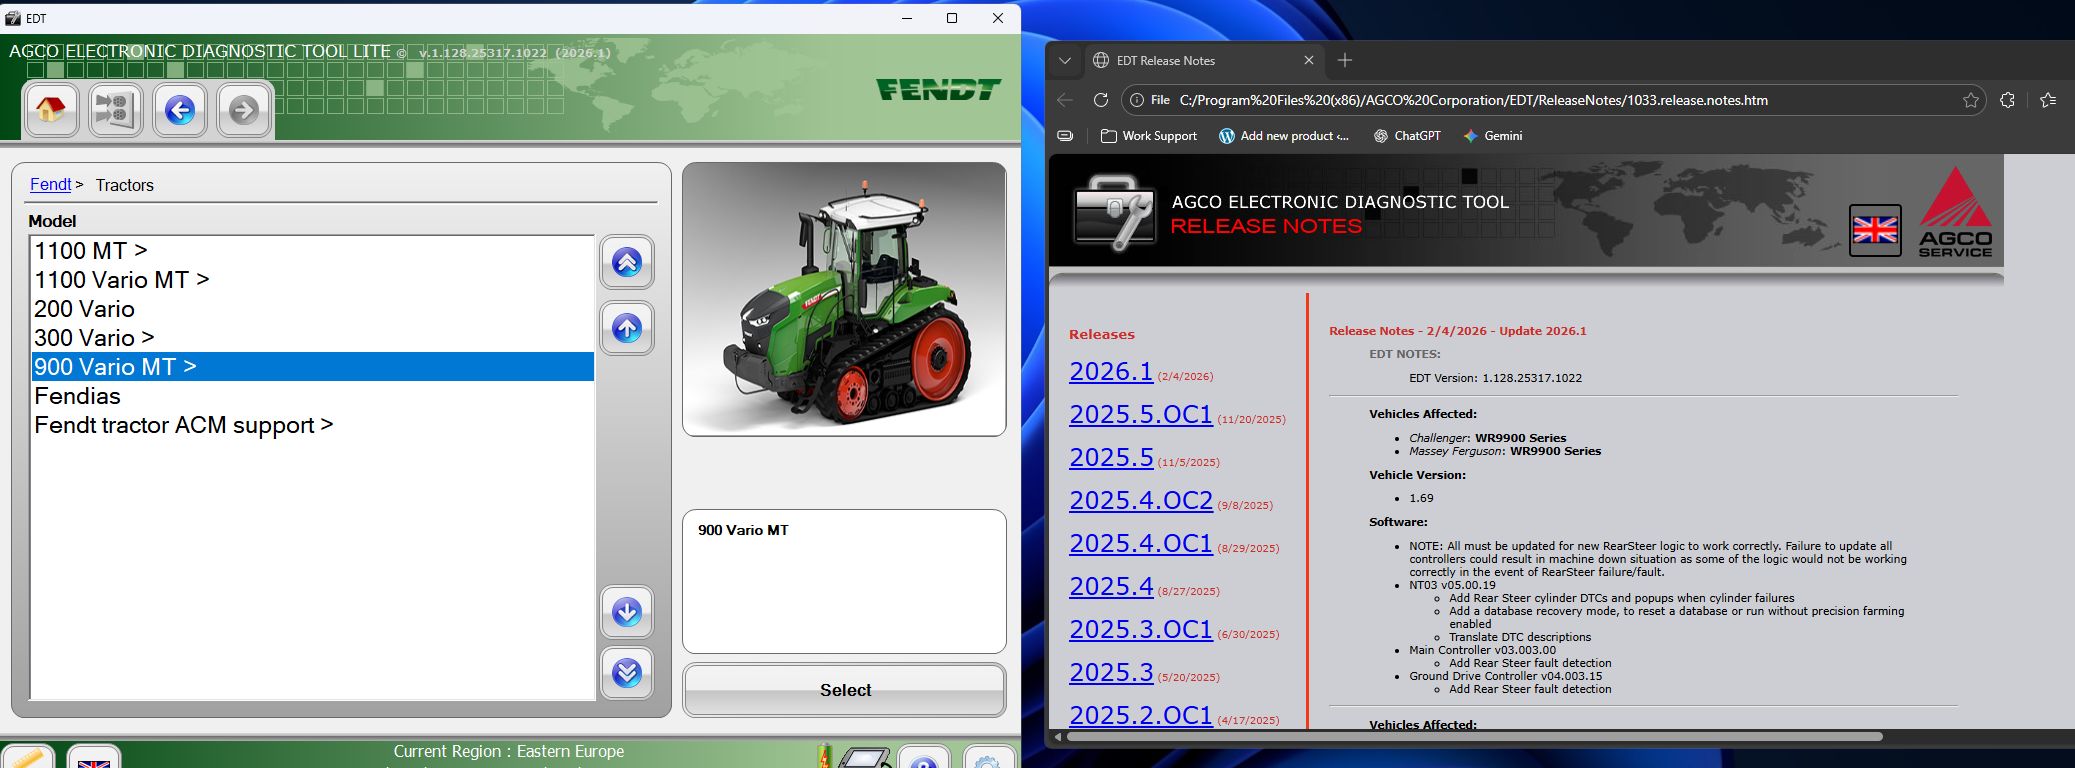Image resolution: width=2075 pixels, height=768 pixels.
Task: Open the ECU connection tool icon in EDT
Action: [x=115, y=109]
